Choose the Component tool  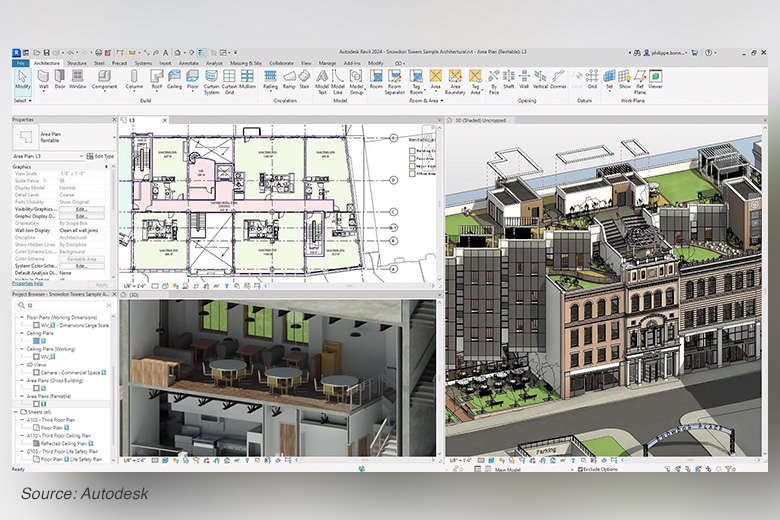pos(104,80)
